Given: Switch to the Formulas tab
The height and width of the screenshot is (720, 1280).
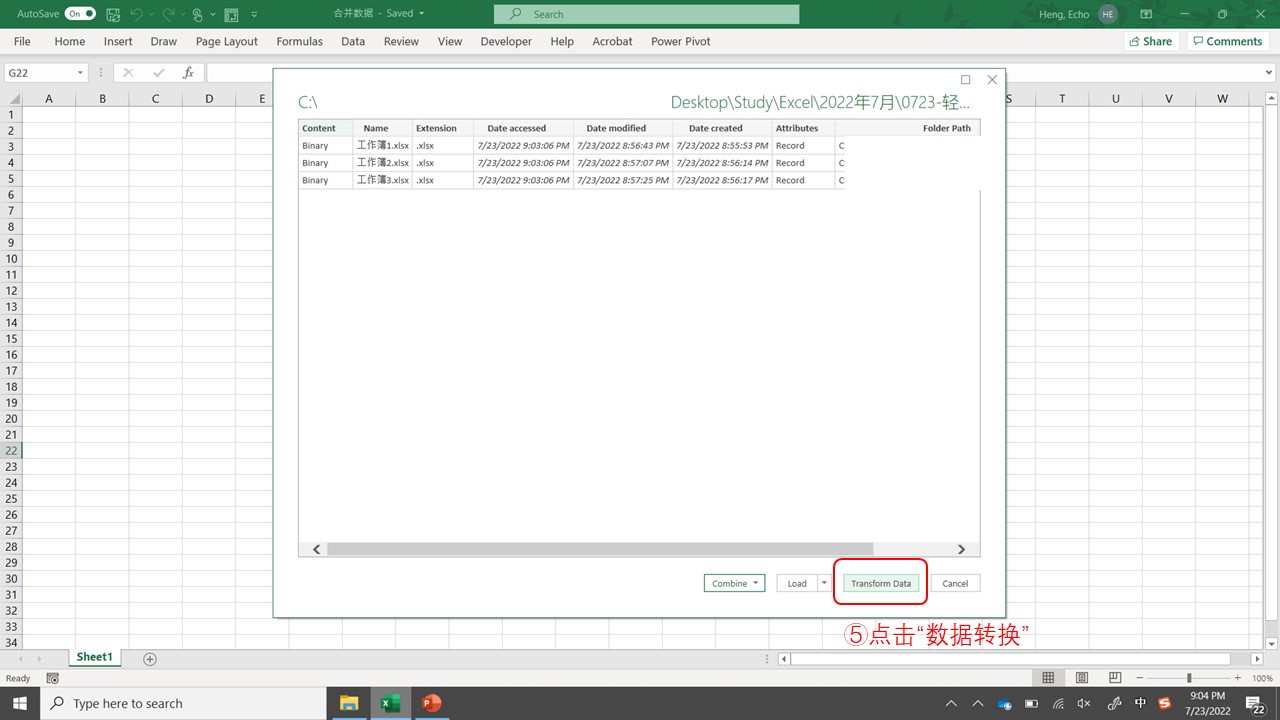Looking at the screenshot, I should tap(300, 41).
